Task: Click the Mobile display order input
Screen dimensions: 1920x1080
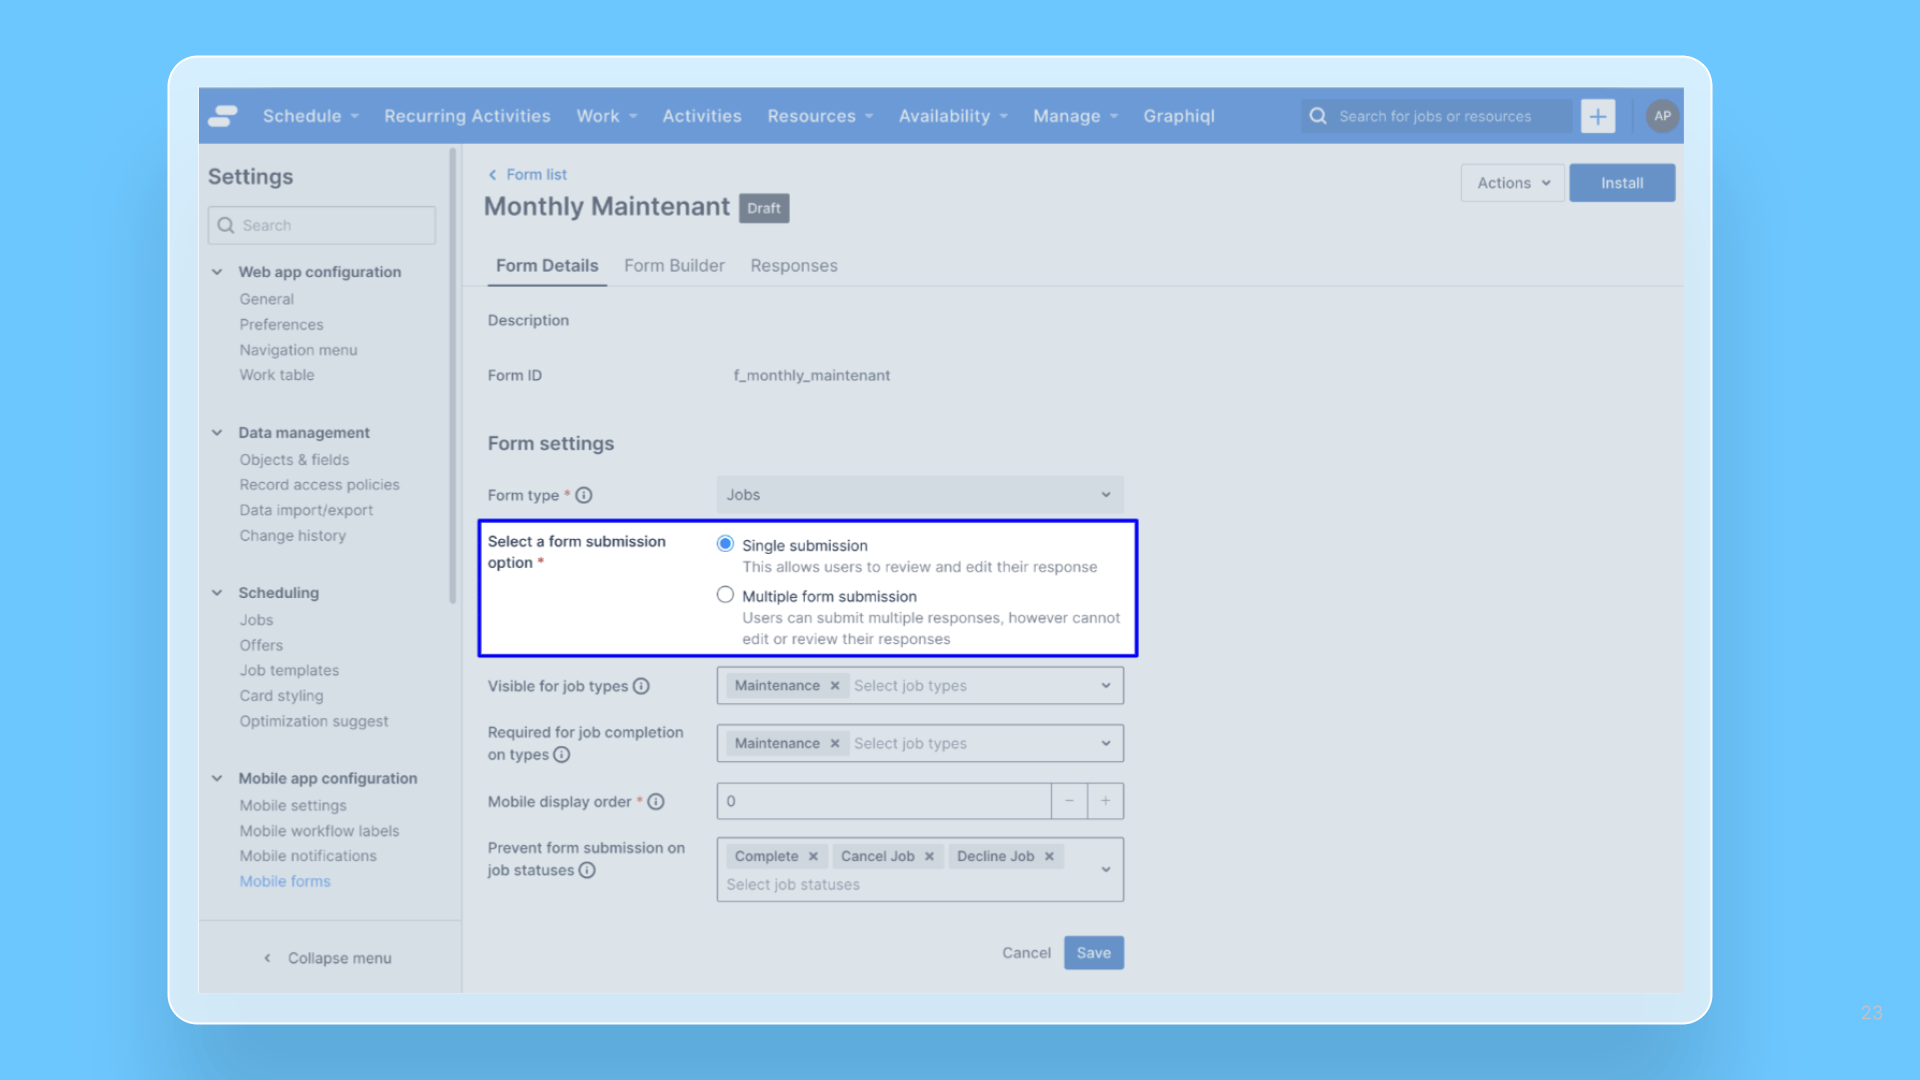Action: 884,801
